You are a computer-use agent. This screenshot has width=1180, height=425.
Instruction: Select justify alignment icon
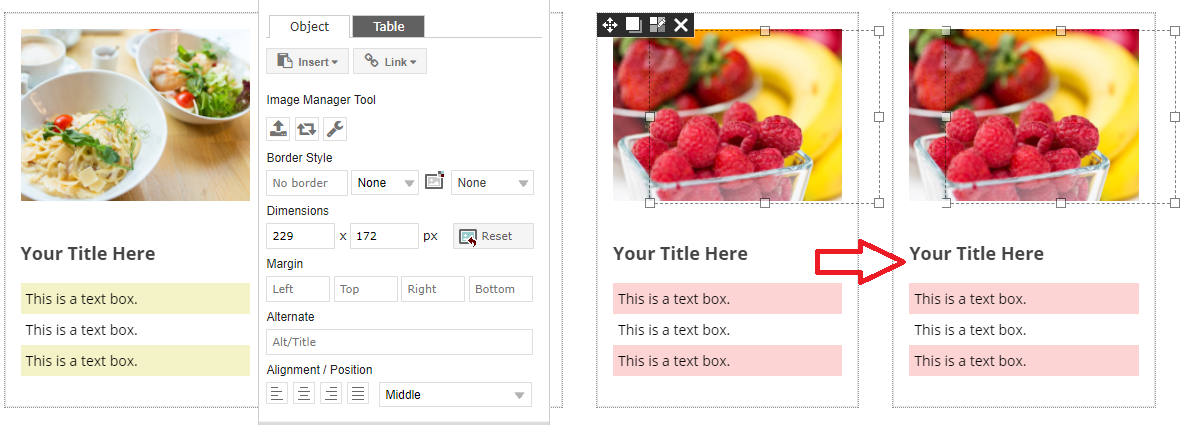coord(358,394)
